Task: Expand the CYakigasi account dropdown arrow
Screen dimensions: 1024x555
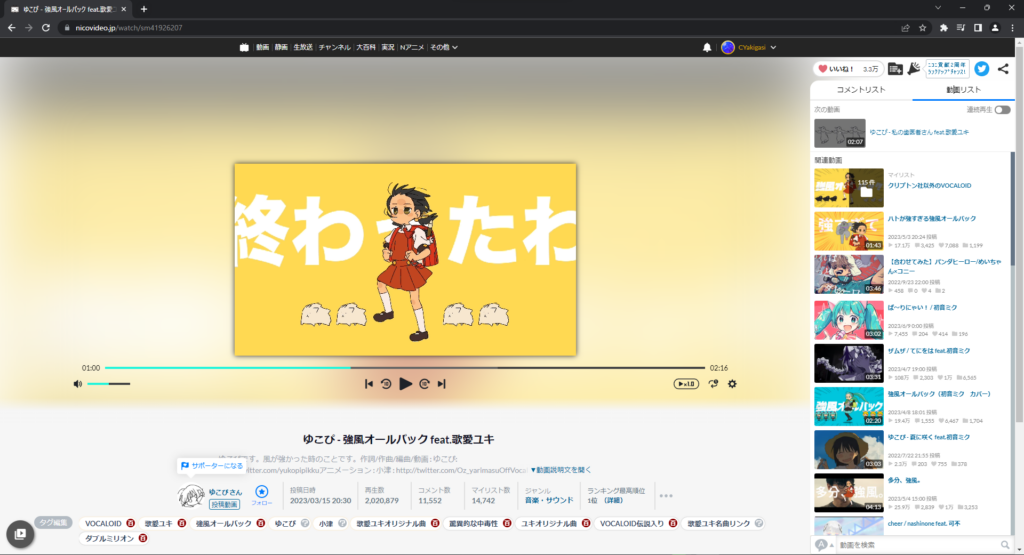Action: 773,48
